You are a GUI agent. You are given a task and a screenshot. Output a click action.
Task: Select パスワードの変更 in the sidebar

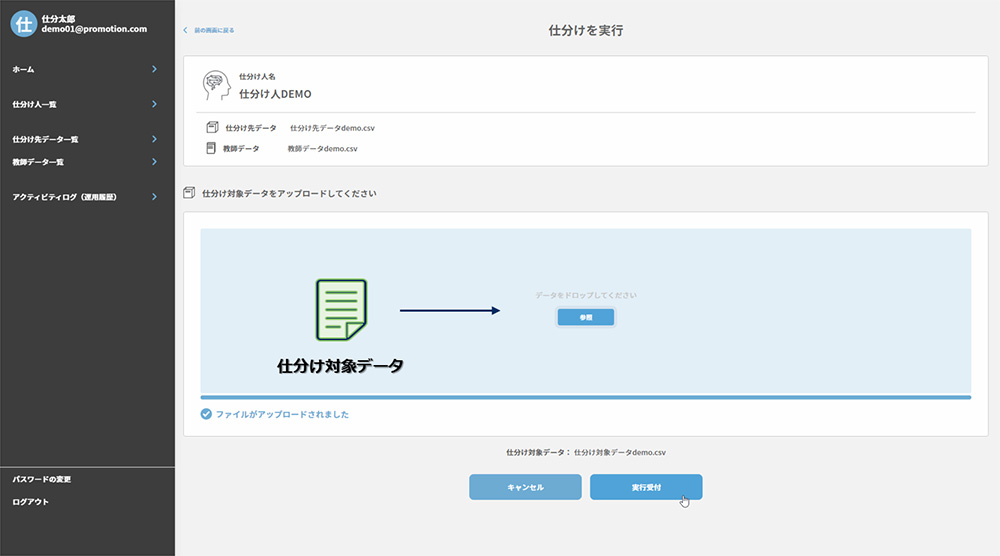[x=41, y=479]
